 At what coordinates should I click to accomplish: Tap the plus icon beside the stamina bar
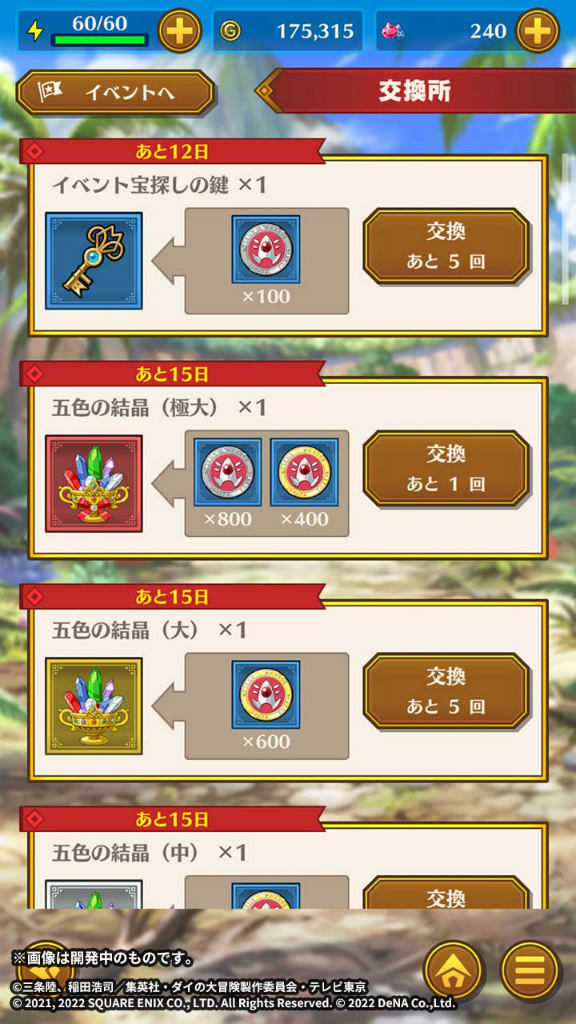click(180, 31)
